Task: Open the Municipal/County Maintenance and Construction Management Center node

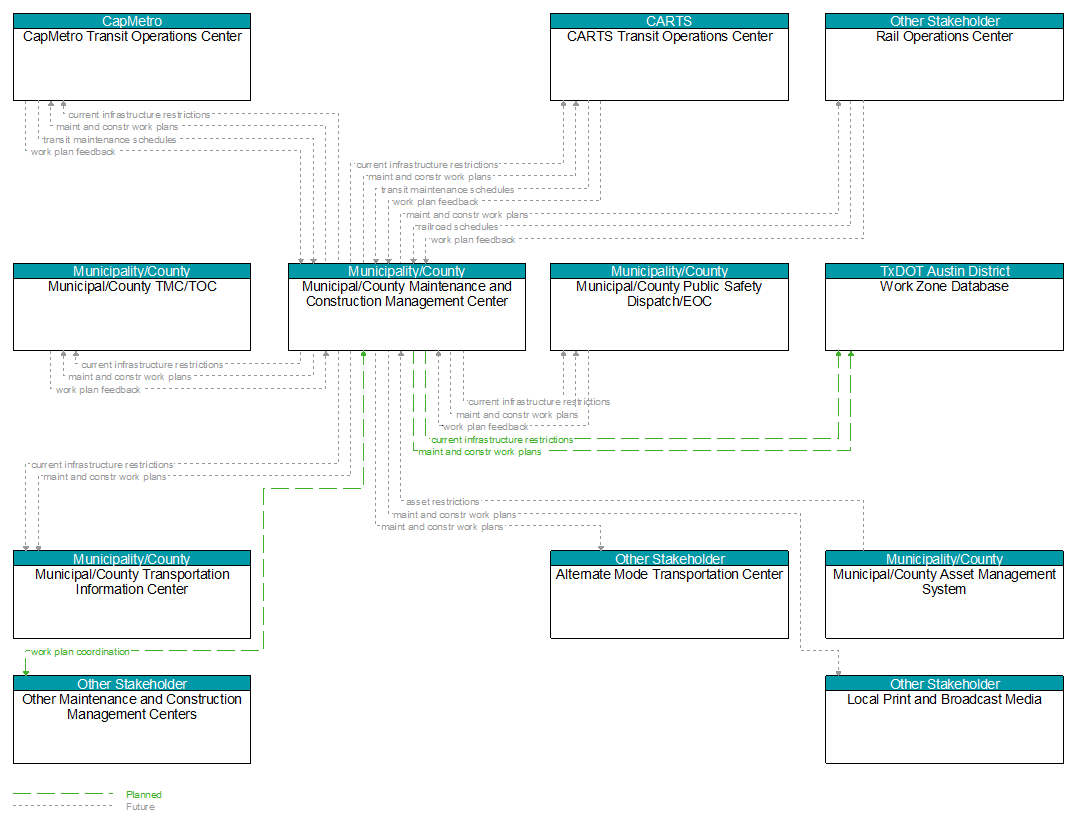Action: coord(407,307)
